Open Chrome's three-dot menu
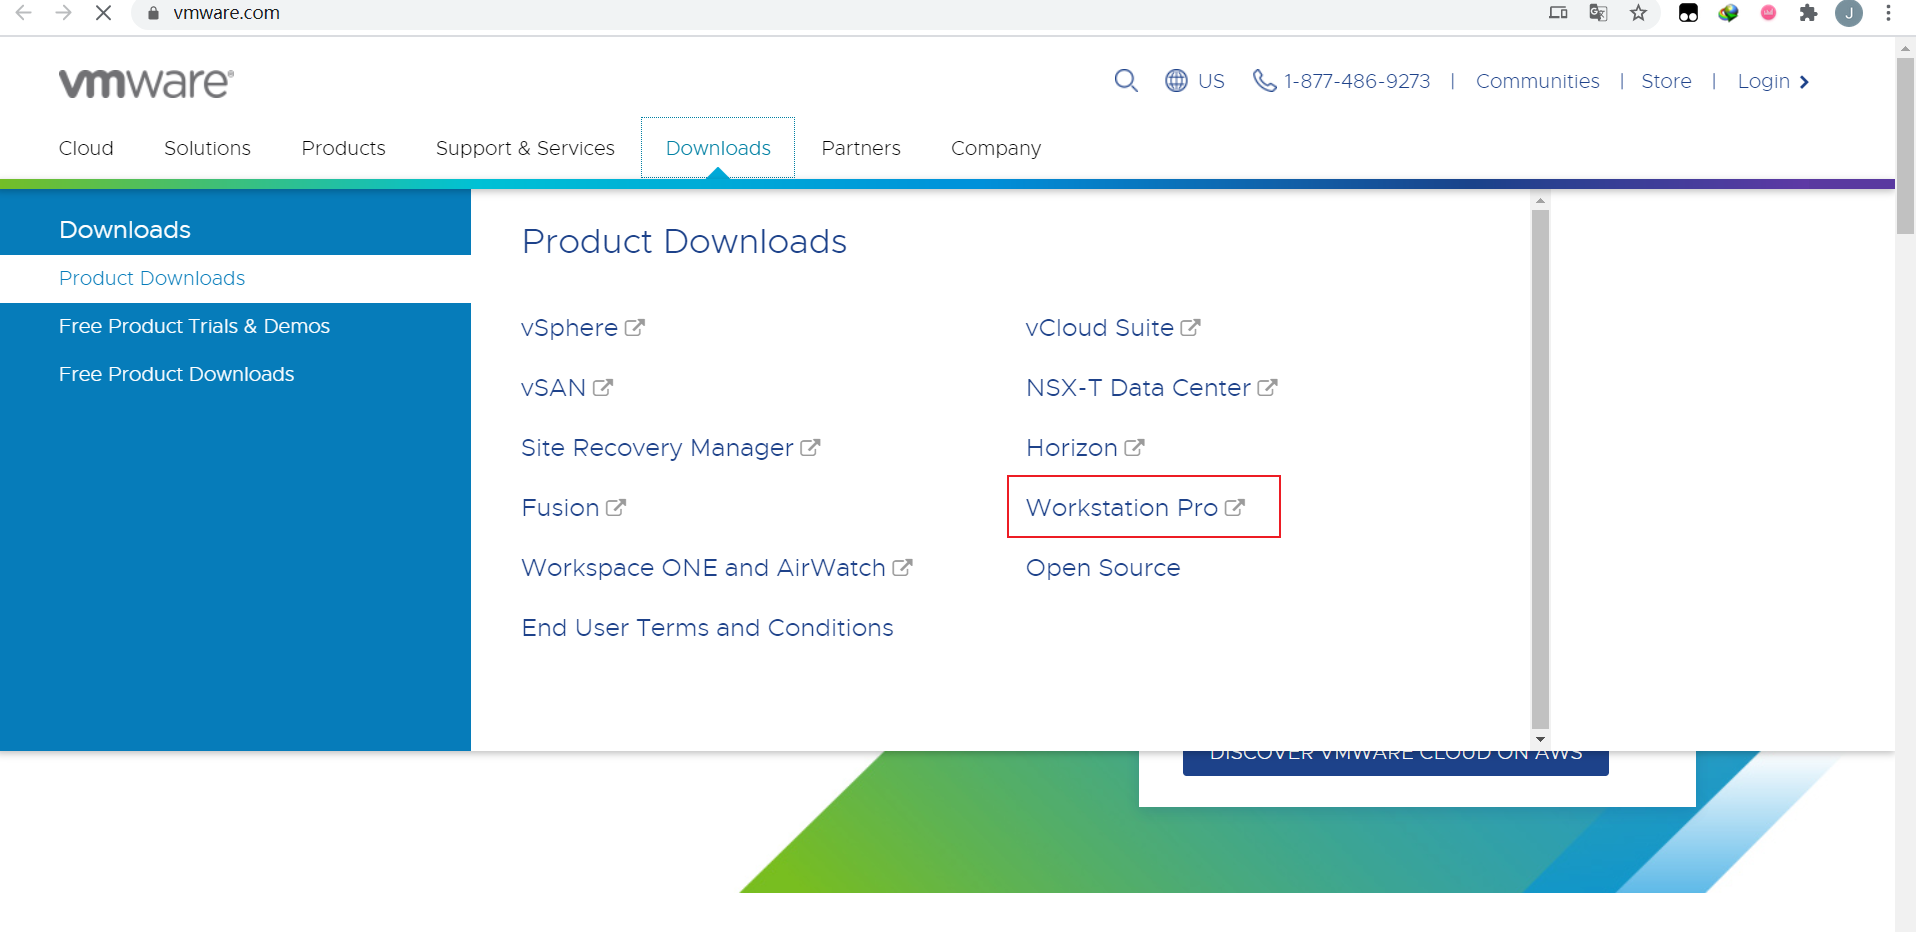This screenshot has height=932, width=1916. [x=1888, y=13]
